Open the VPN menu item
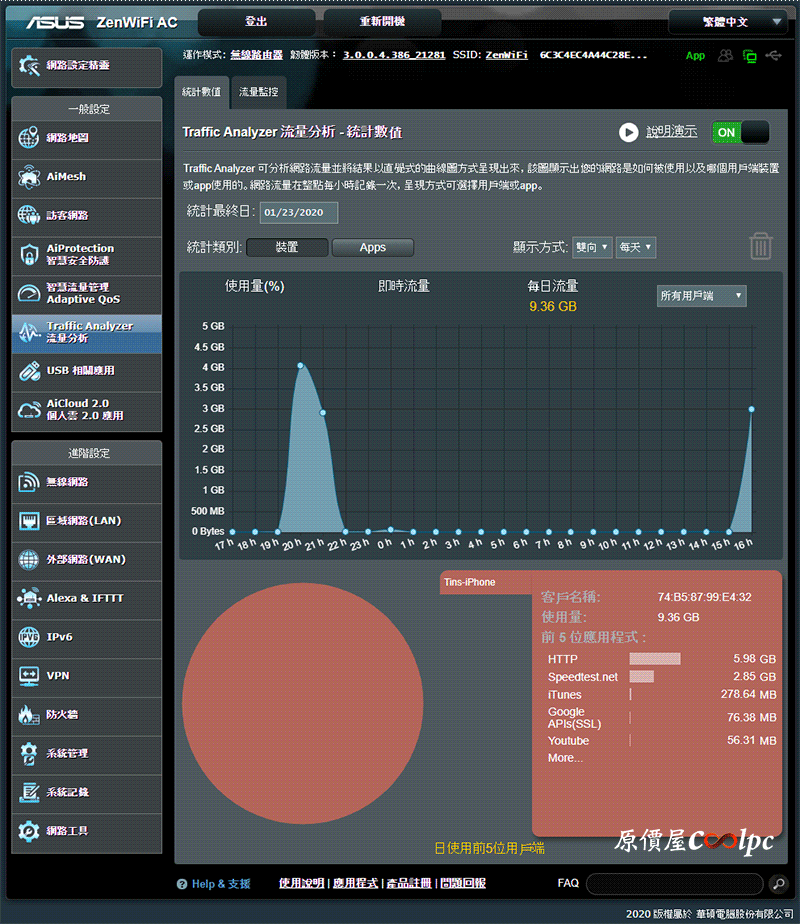800x924 pixels. [87, 676]
